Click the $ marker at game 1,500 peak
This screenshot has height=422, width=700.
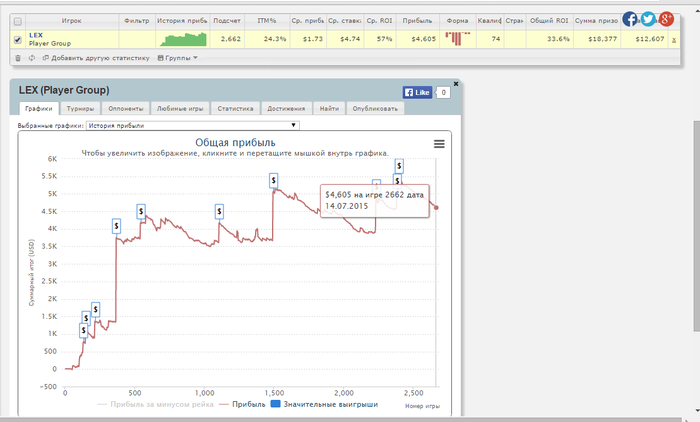click(x=274, y=180)
